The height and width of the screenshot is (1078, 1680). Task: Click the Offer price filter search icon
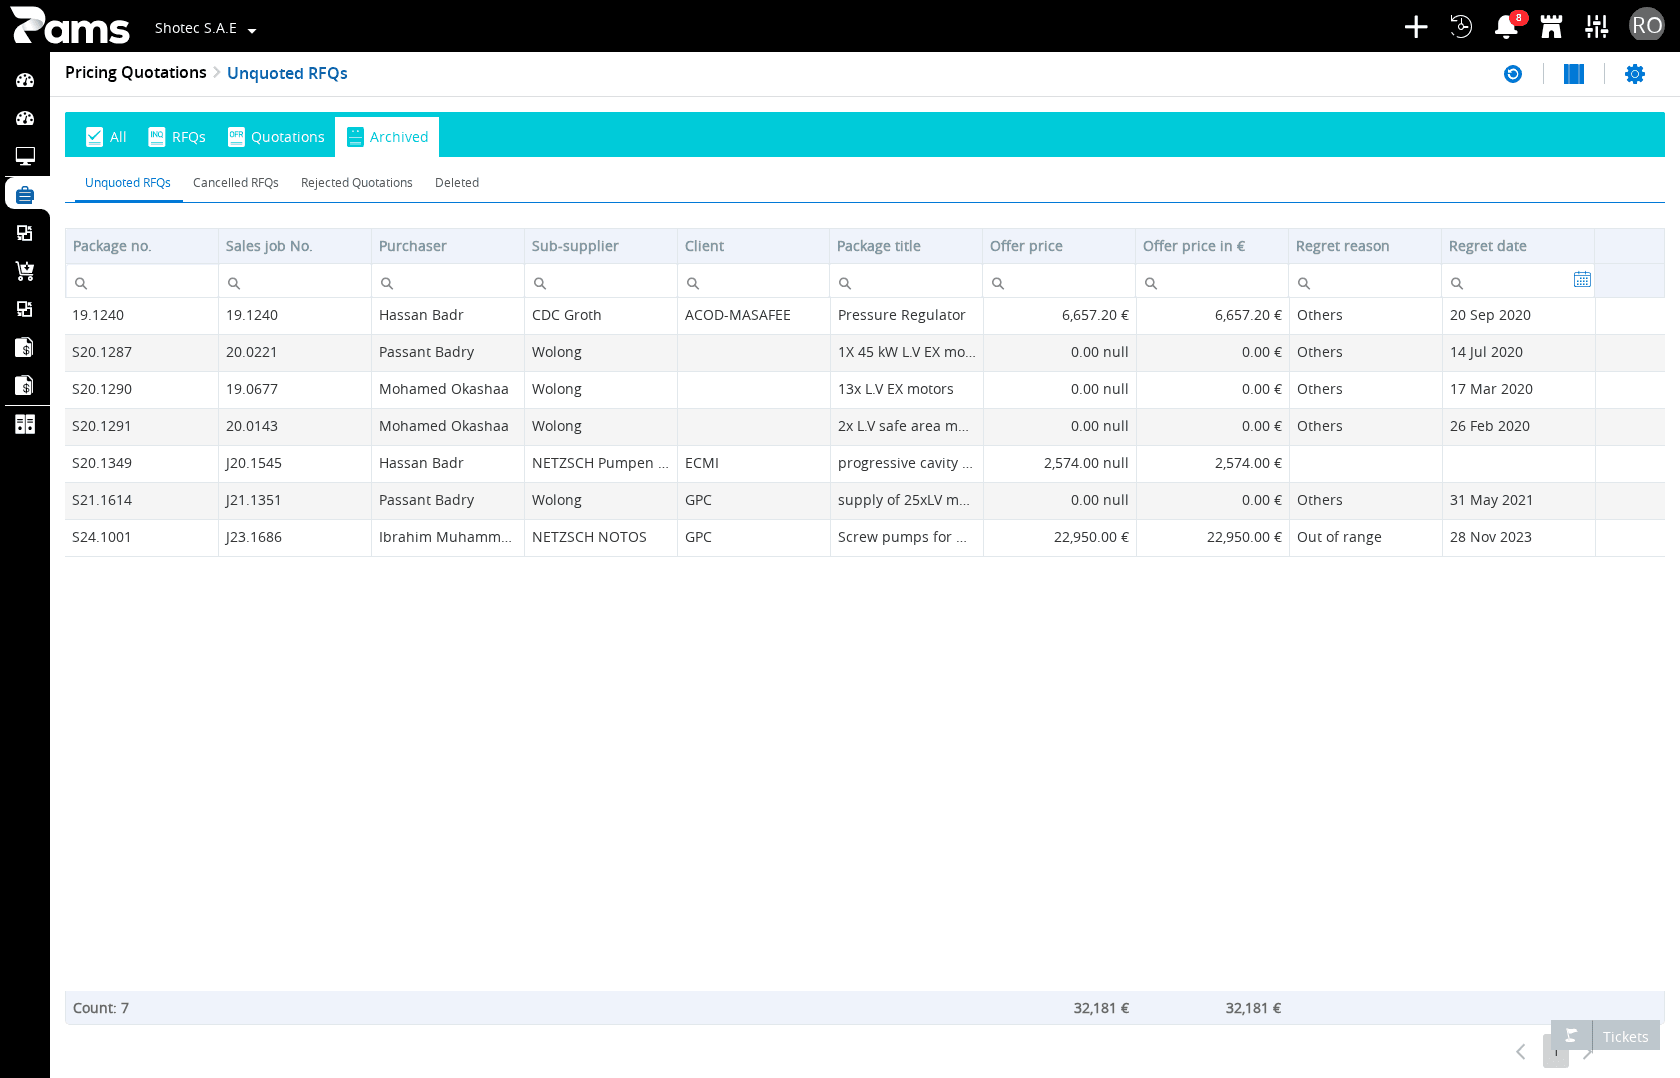pyautogui.click(x=997, y=283)
